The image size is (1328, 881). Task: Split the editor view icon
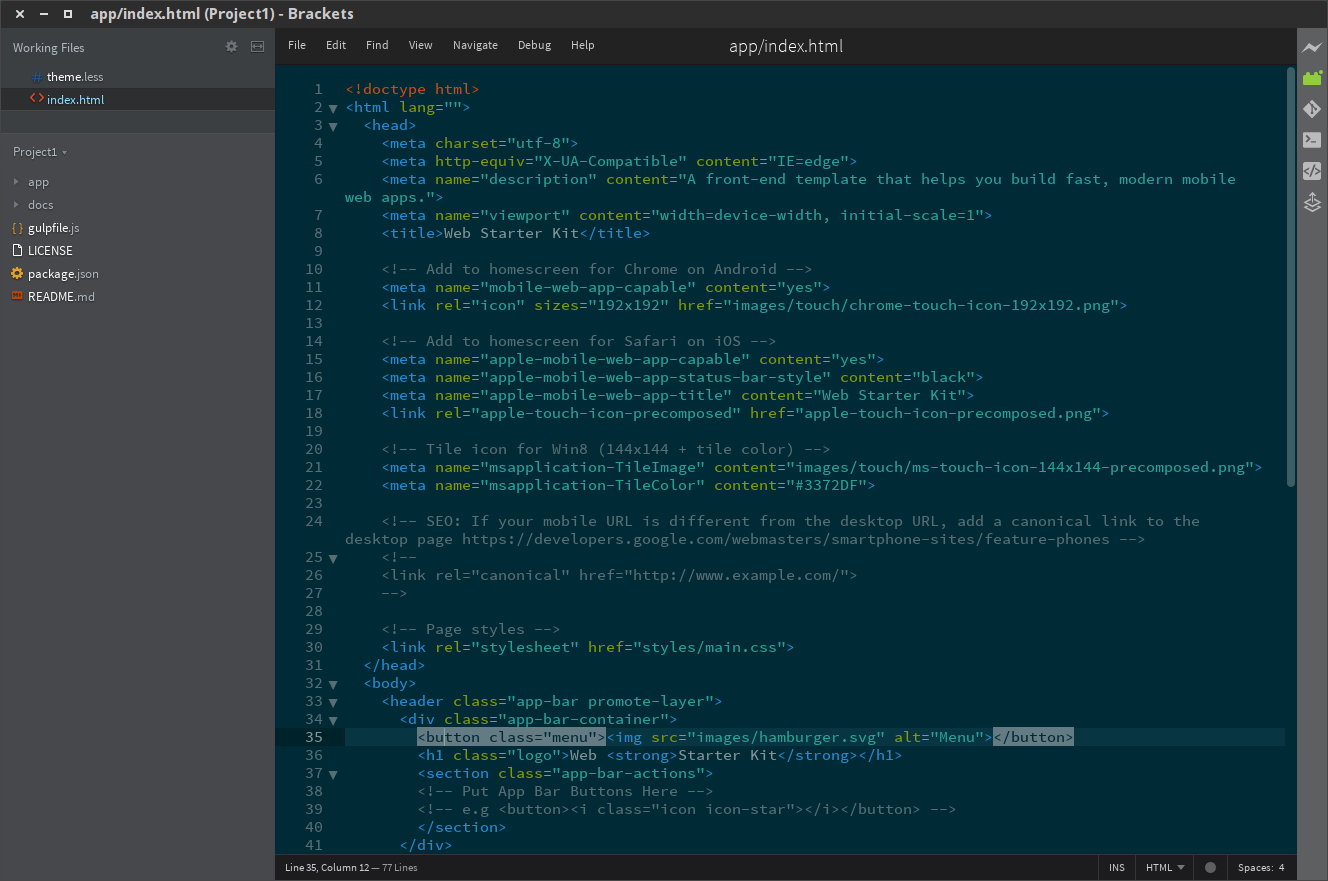(x=257, y=47)
